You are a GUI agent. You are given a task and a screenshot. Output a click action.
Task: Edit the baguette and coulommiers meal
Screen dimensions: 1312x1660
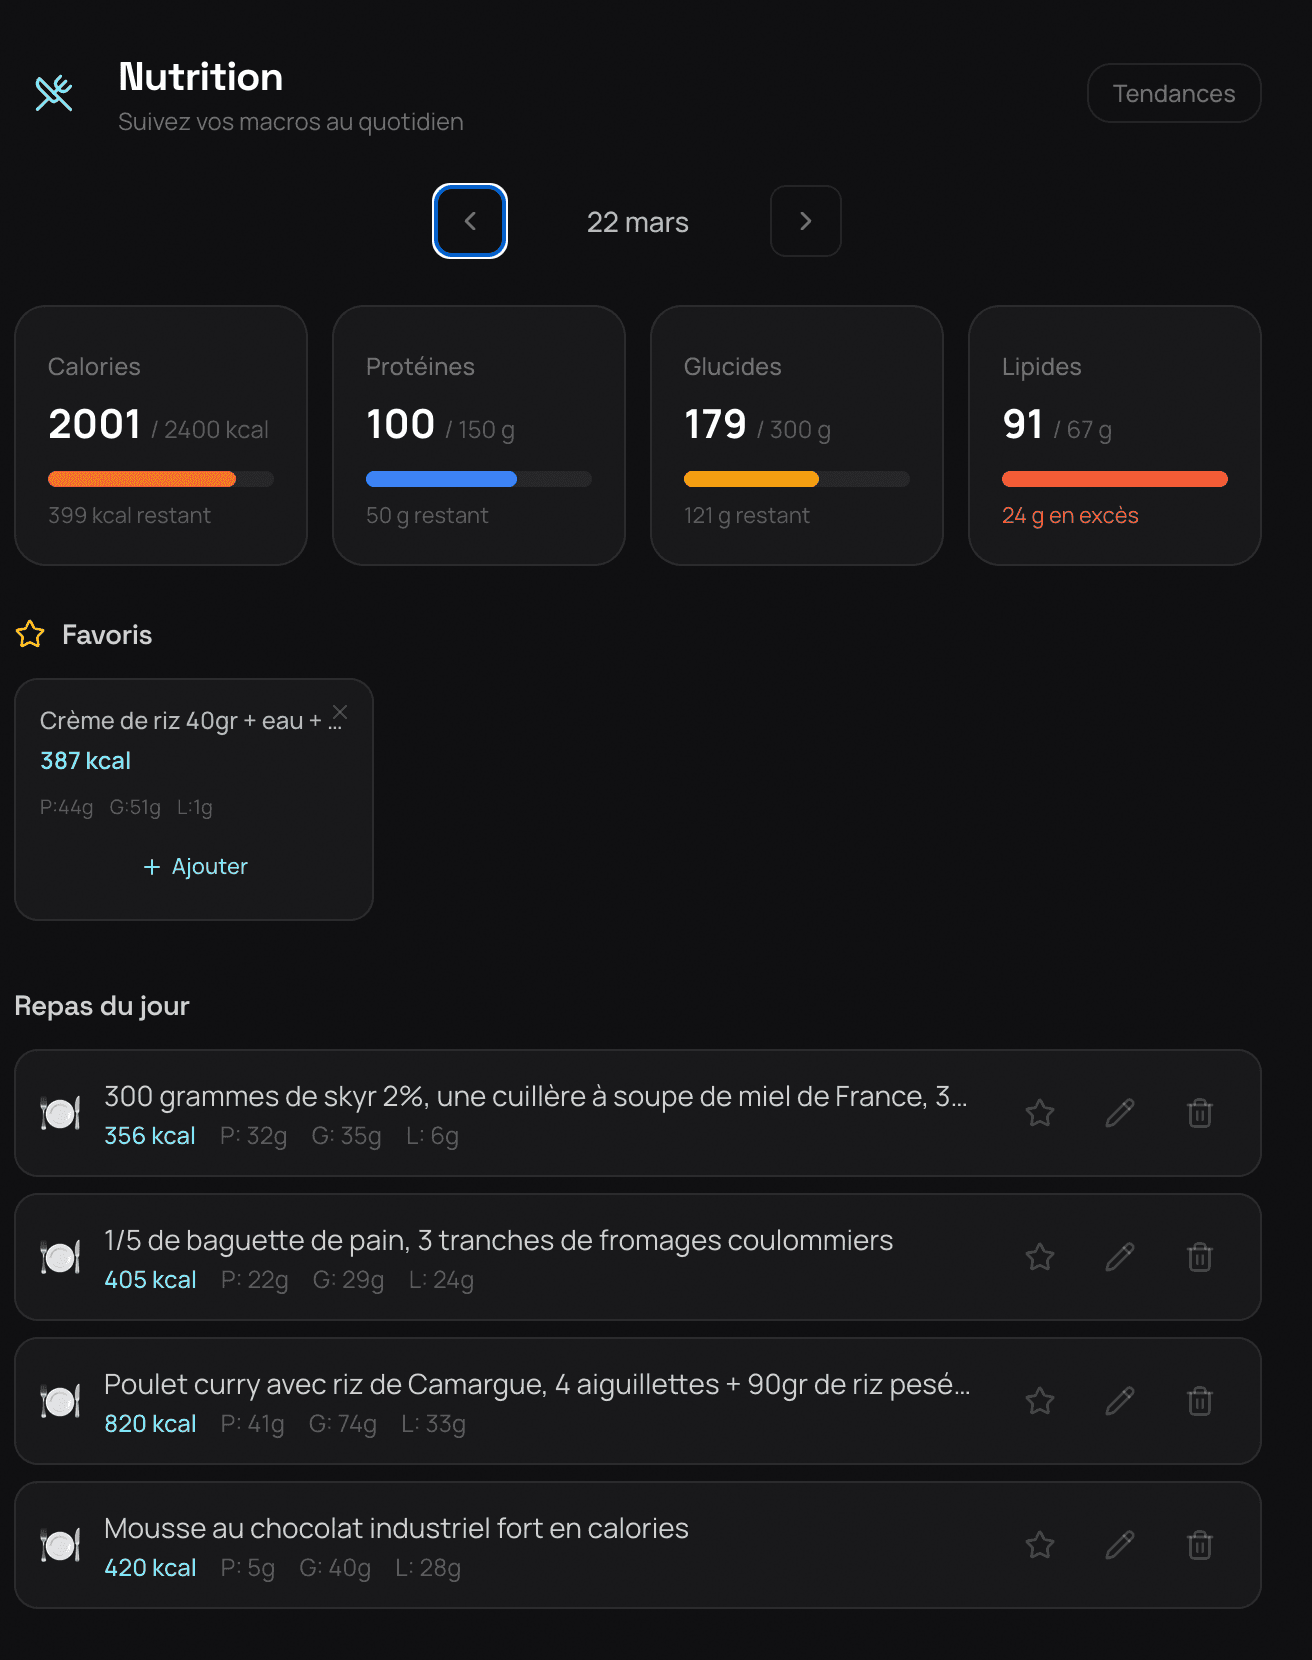pos(1120,1257)
